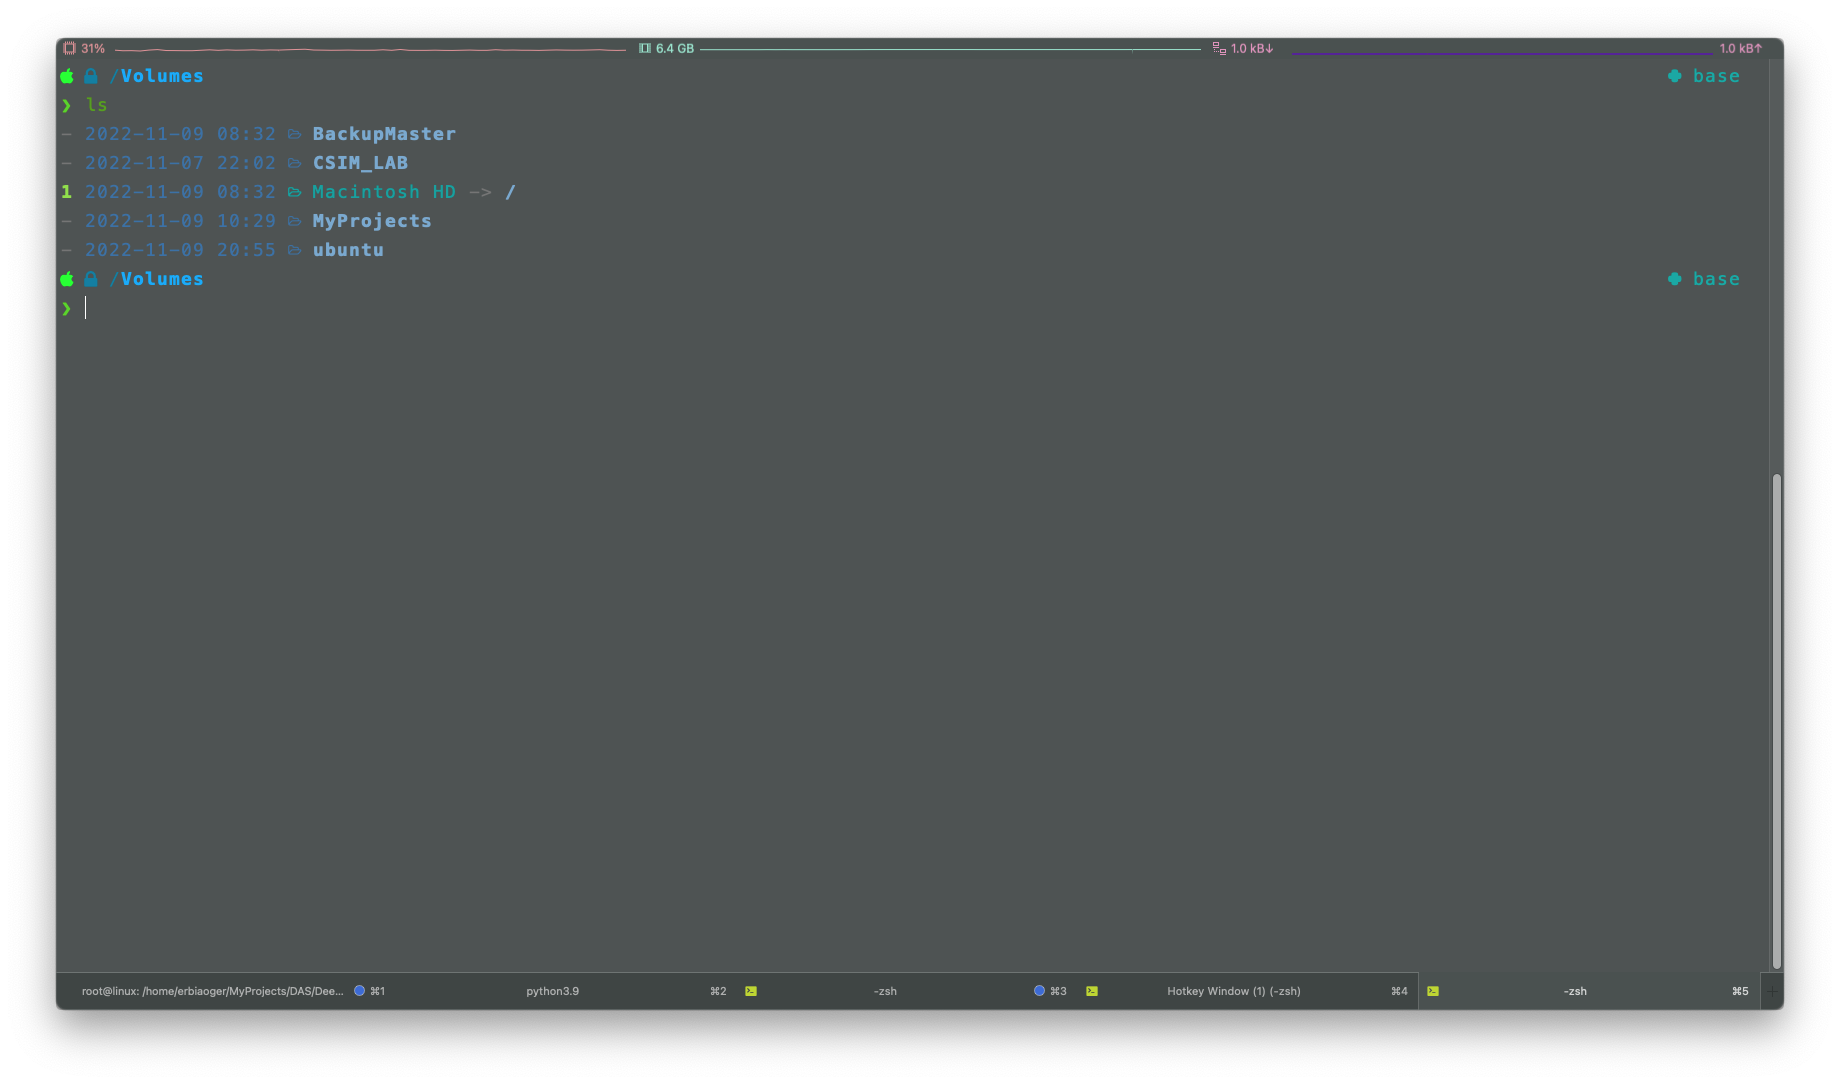Click the git count '1' before Macintosh HD row

(x=66, y=192)
